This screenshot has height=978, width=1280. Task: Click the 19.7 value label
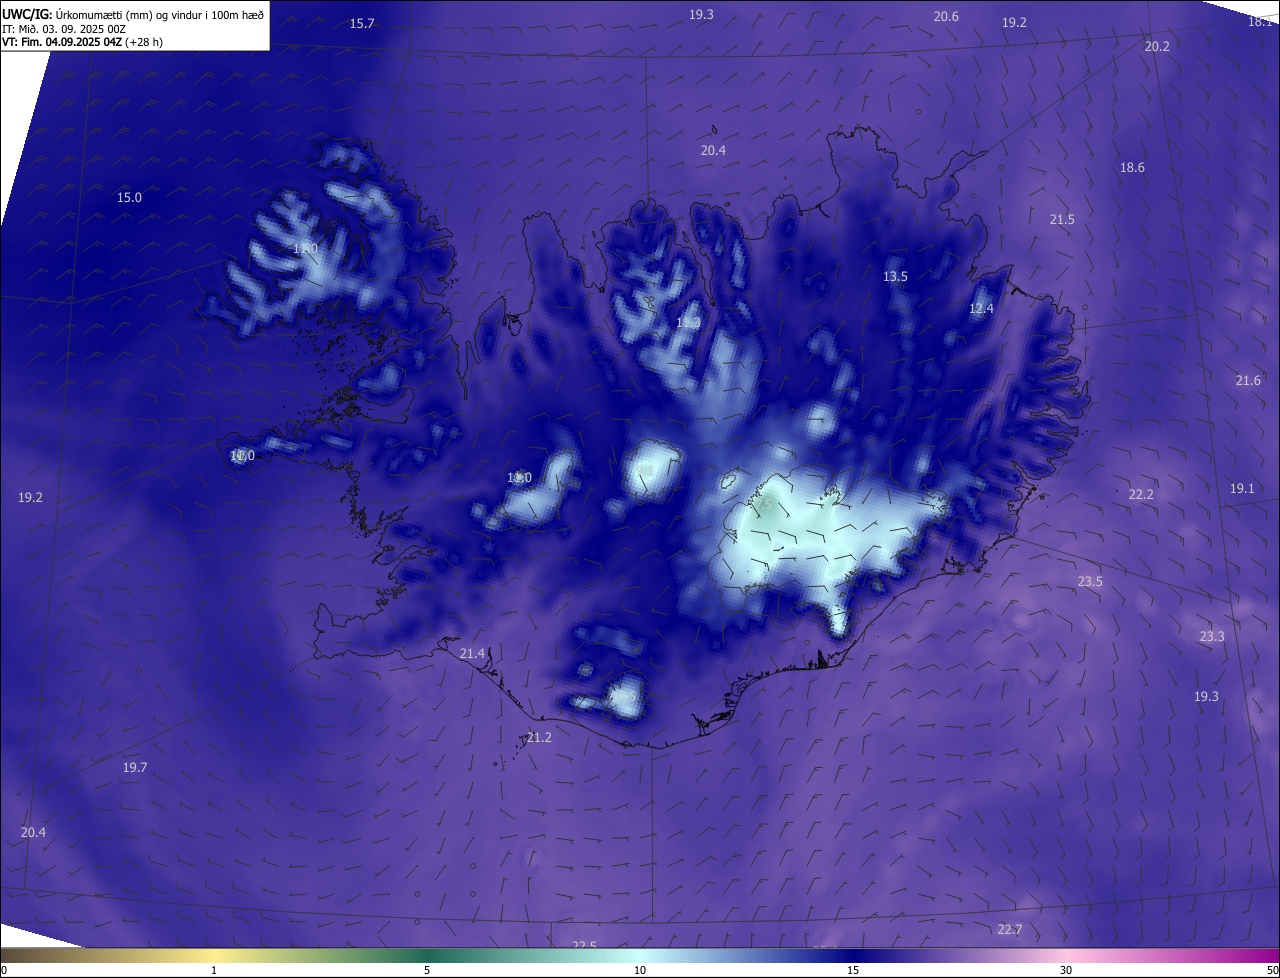click(x=134, y=767)
